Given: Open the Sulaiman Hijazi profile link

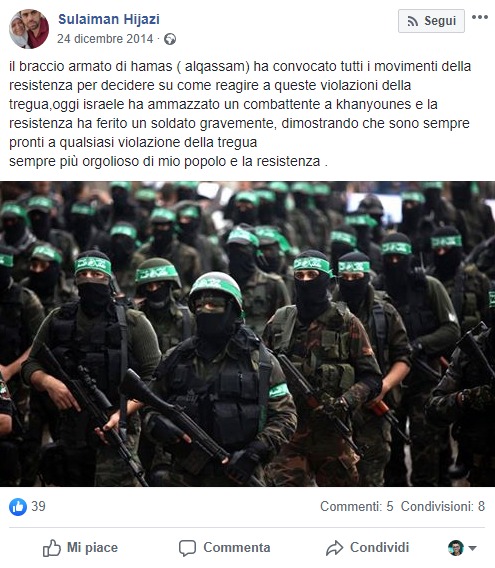Looking at the screenshot, I should [x=109, y=19].
